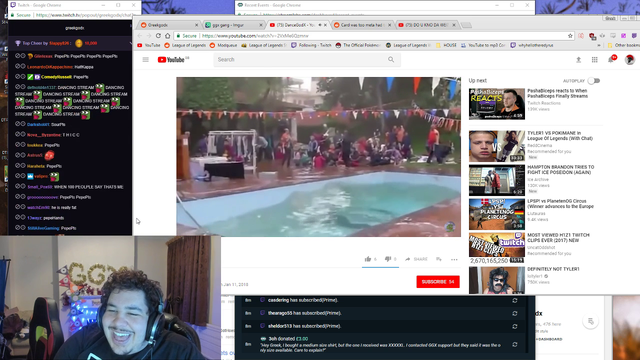Viewport: 640px width, 360px height.
Task: Click the StillAliveGaming username in chat
Action: pos(43,228)
